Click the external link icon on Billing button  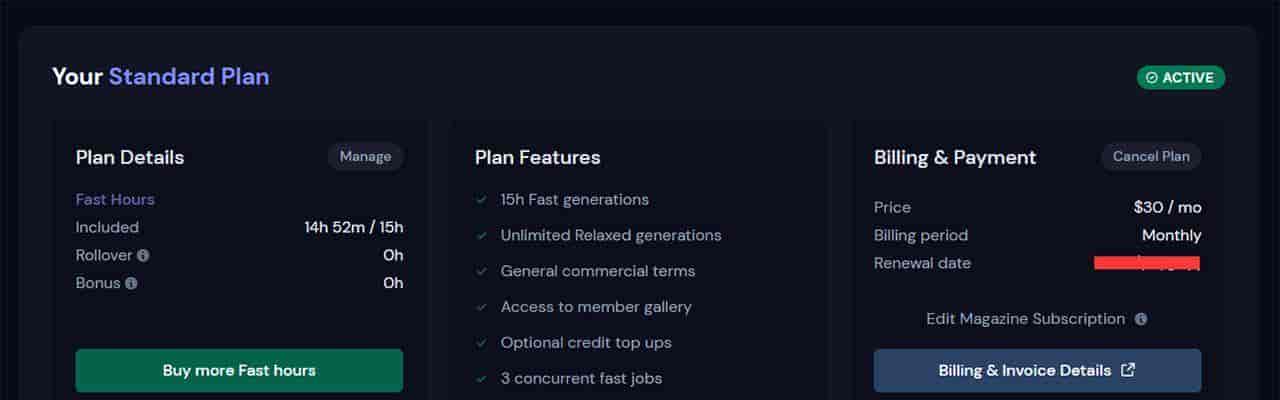(1128, 370)
